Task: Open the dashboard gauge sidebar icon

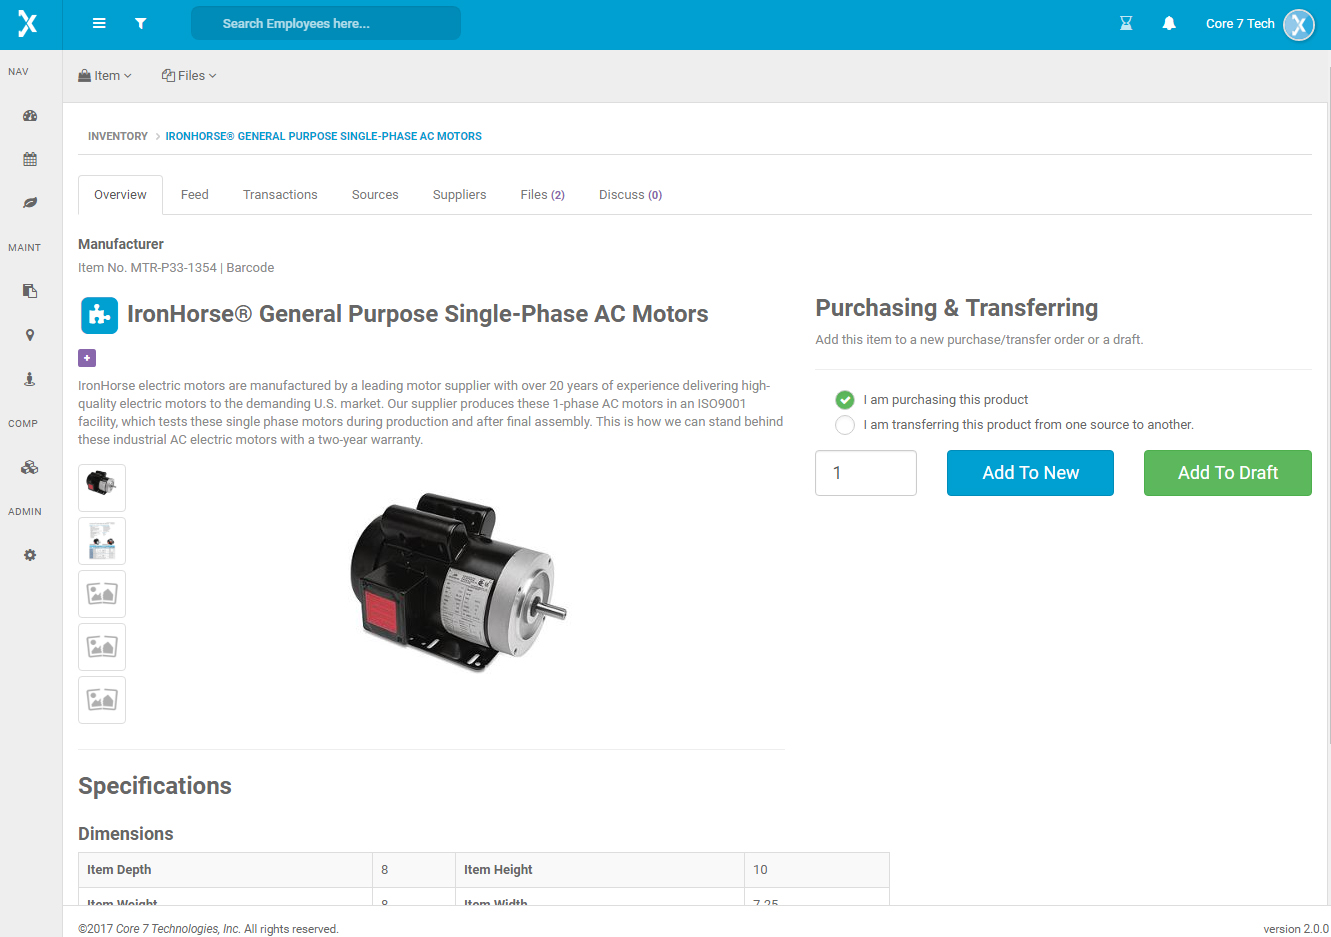Action: [30, 116]
